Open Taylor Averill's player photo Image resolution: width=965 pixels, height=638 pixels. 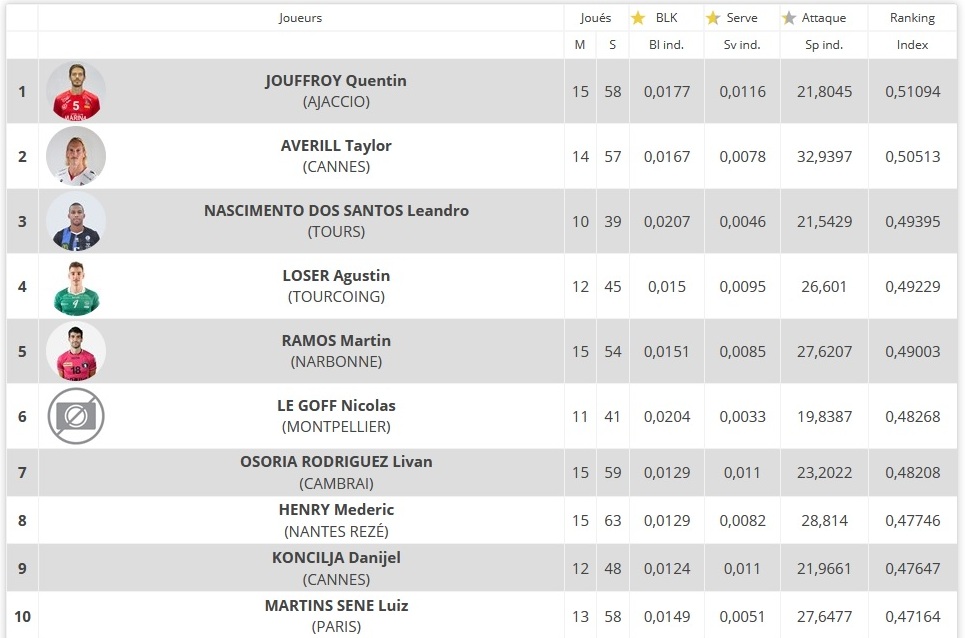[76, 156]
